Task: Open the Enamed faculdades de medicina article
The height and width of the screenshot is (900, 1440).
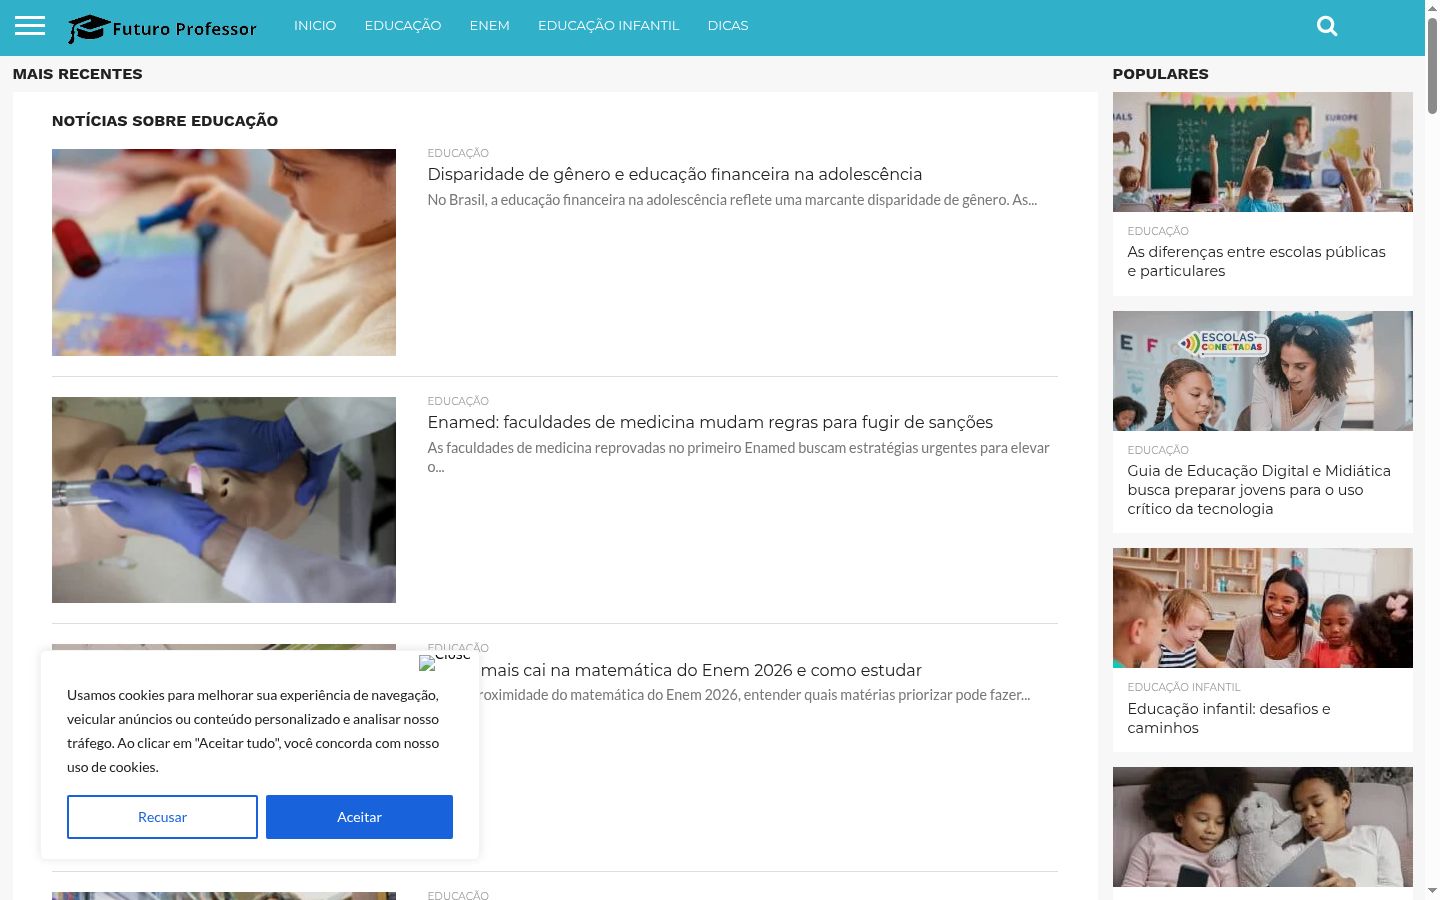Action: (x=710, y=422)
